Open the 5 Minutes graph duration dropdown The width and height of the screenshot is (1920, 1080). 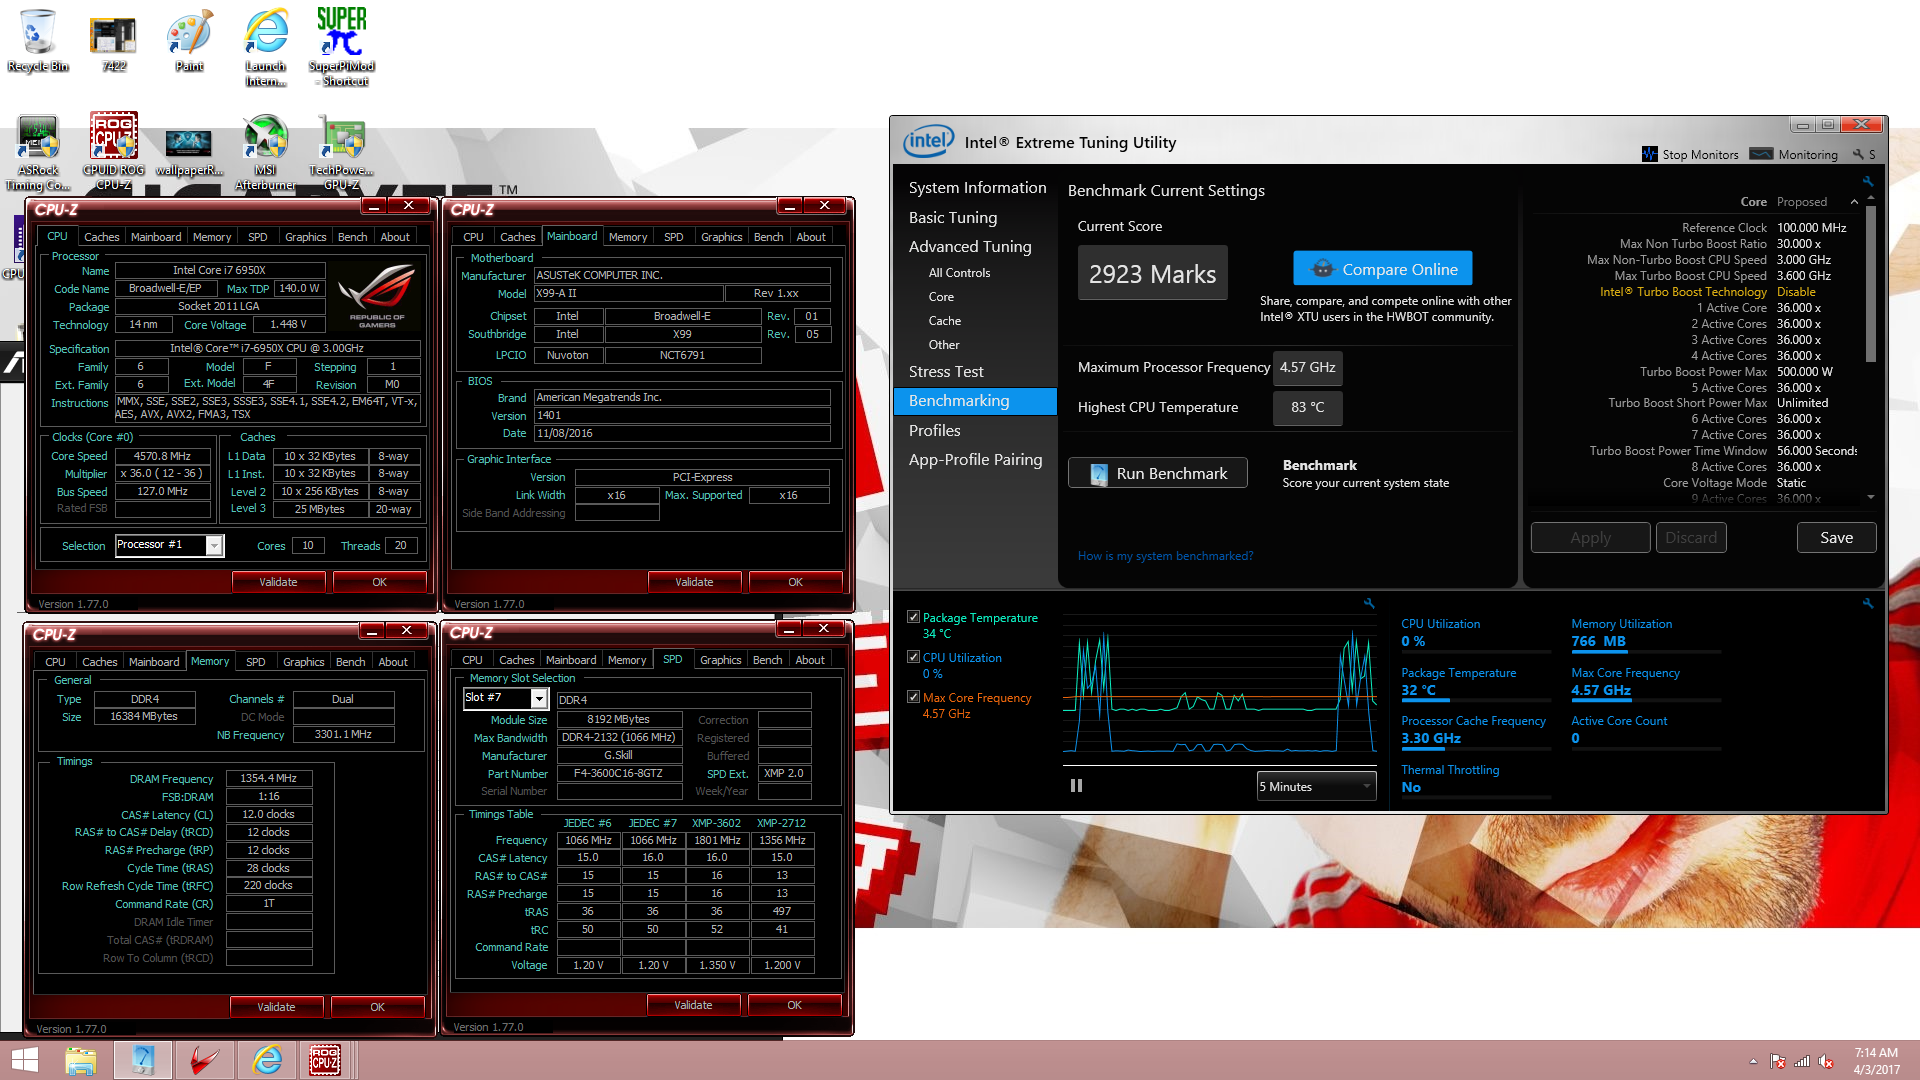tap(1315, 786)
